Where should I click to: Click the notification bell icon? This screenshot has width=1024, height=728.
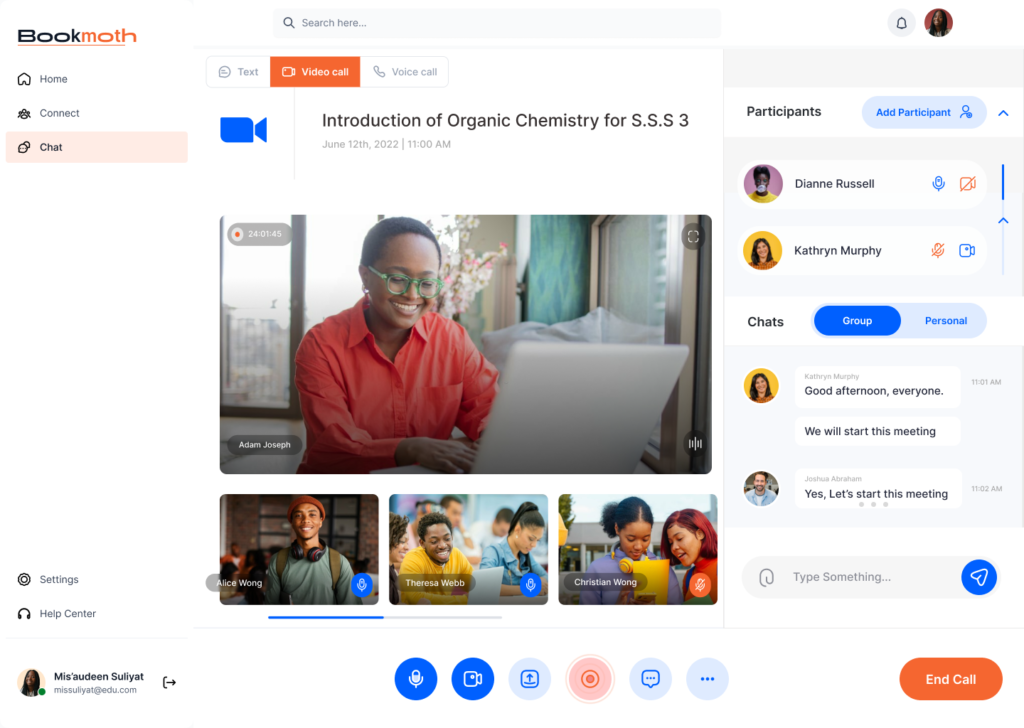coord(901,23)
